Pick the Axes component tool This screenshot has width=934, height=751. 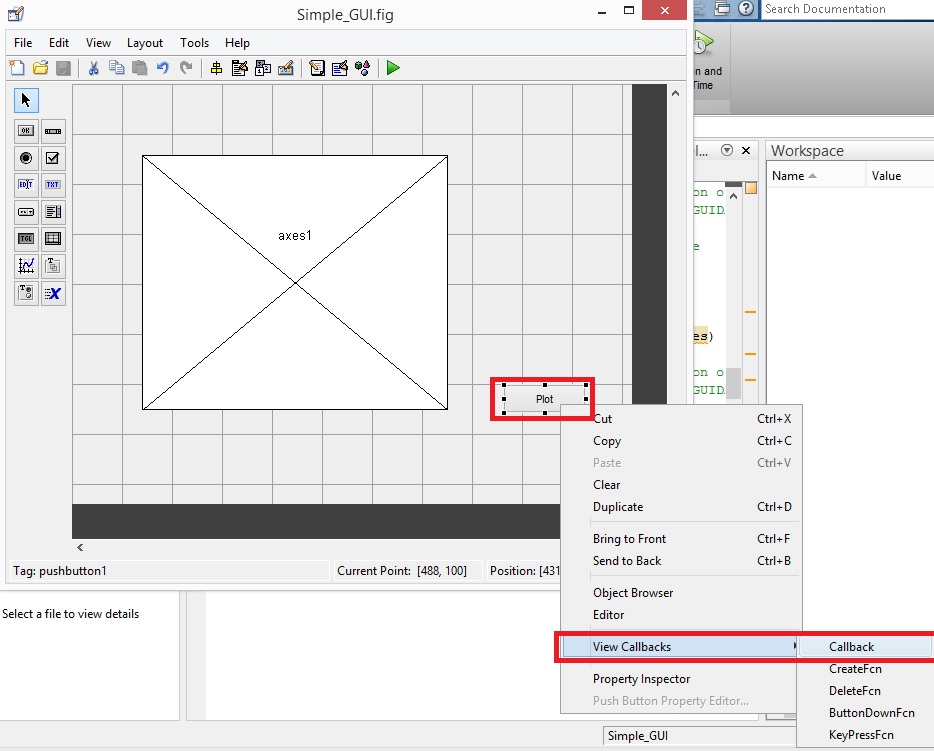coord(26,266)
